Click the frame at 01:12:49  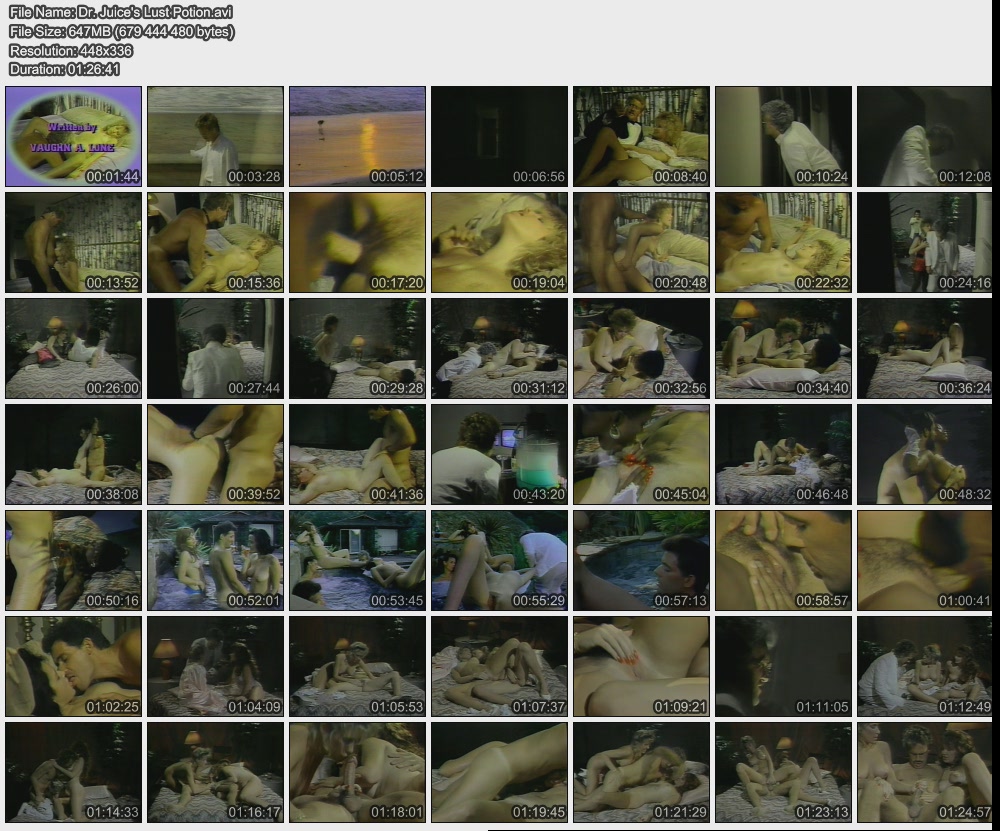pos(925,666)
